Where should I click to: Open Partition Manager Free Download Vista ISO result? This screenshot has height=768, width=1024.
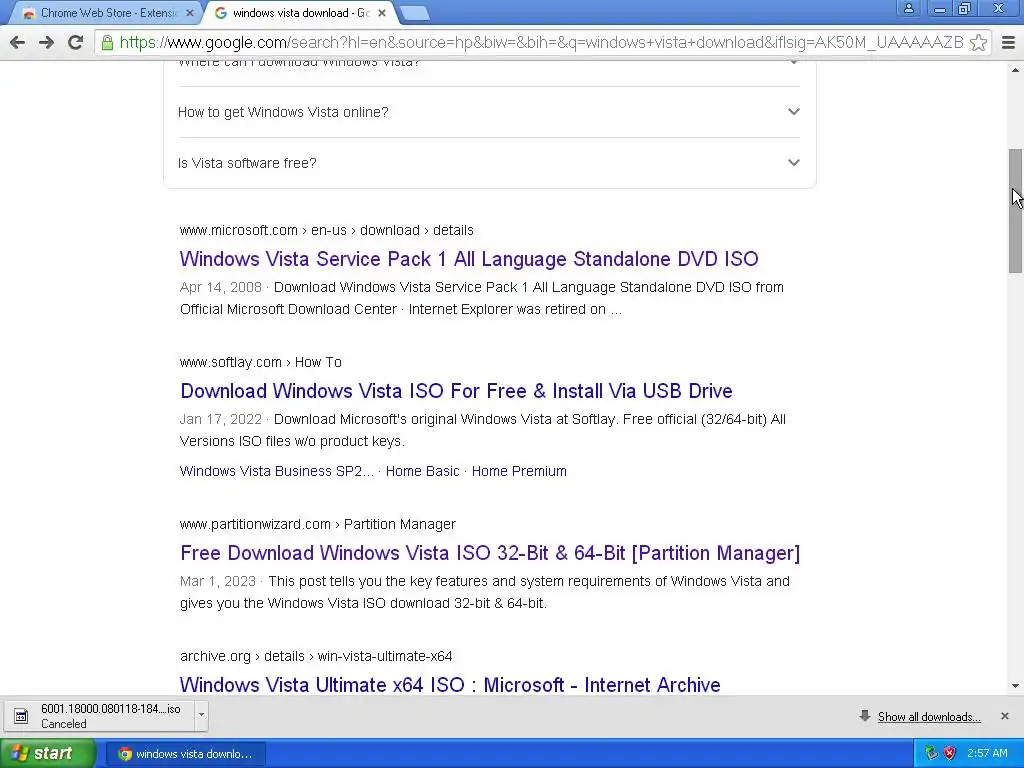pos(490,552)
